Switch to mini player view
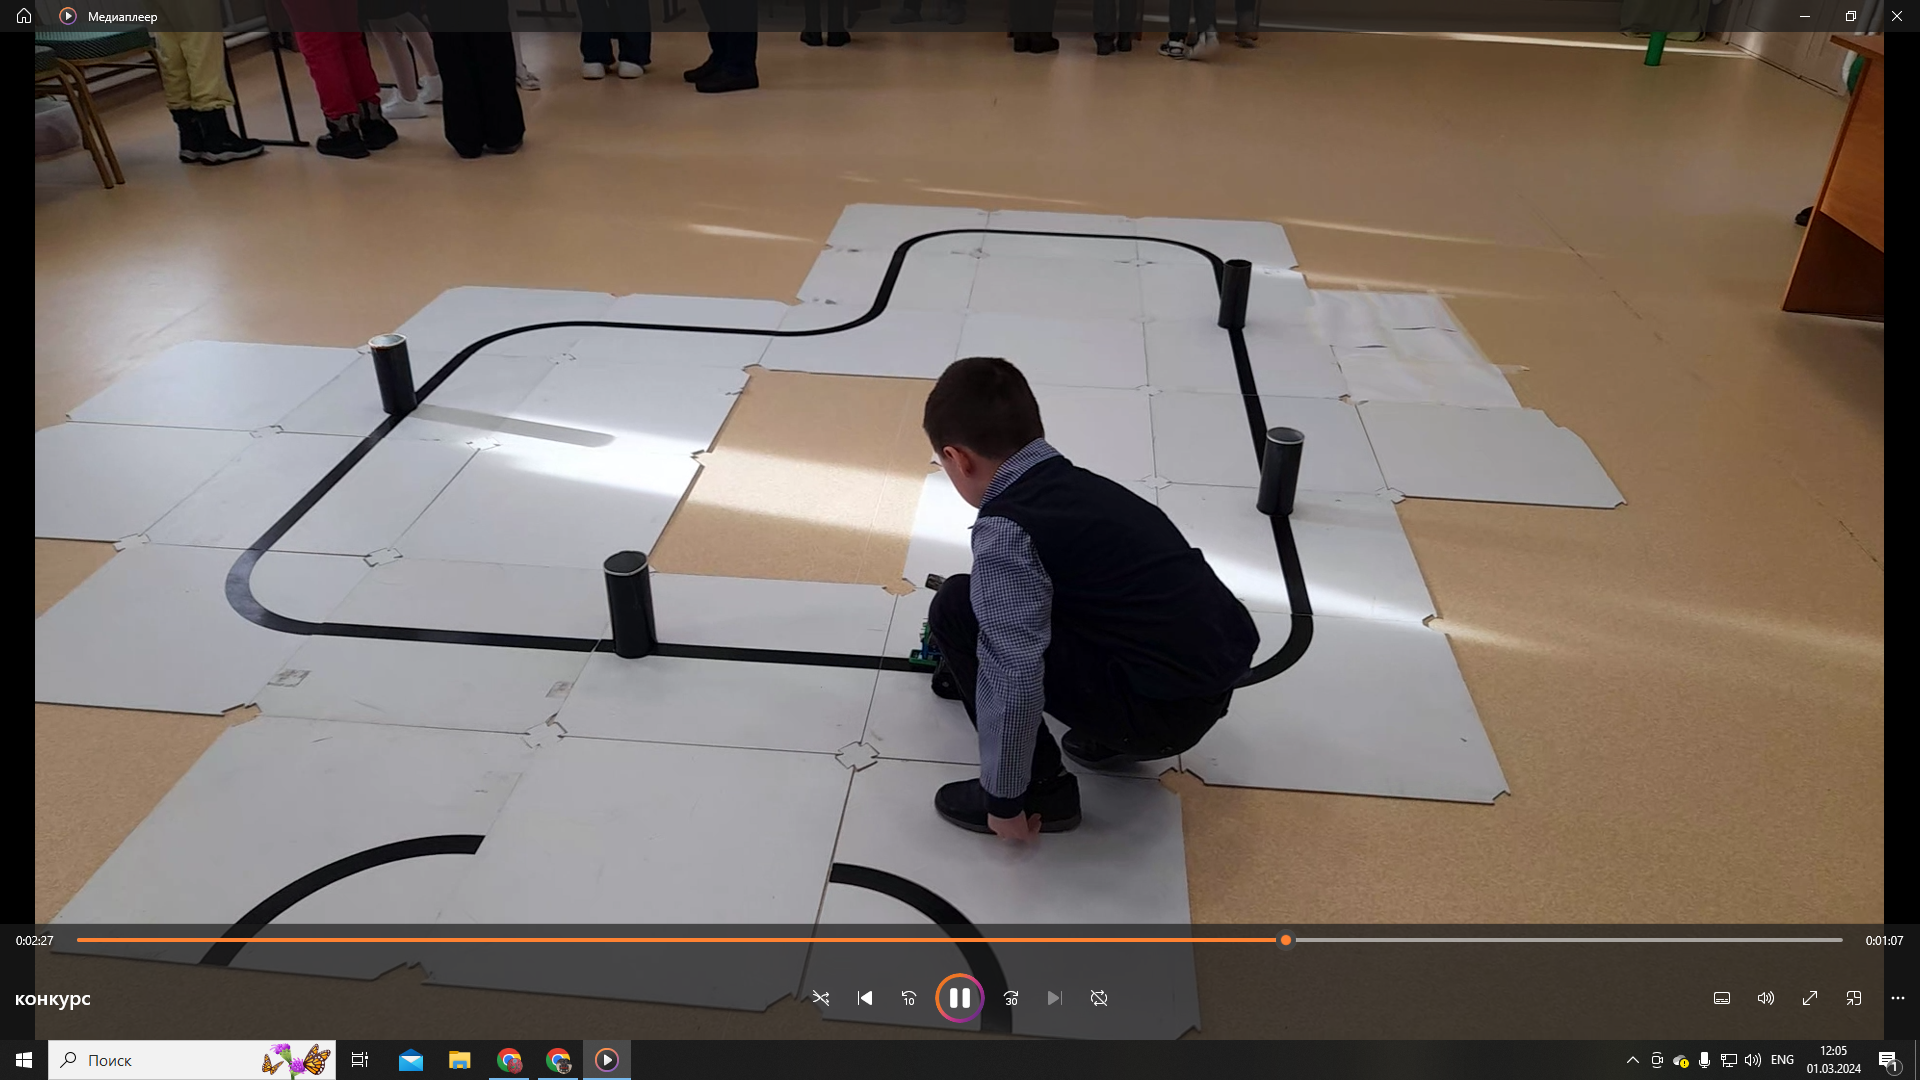The width and height of the screenshot is (1920, 1080). point(1854,998)
